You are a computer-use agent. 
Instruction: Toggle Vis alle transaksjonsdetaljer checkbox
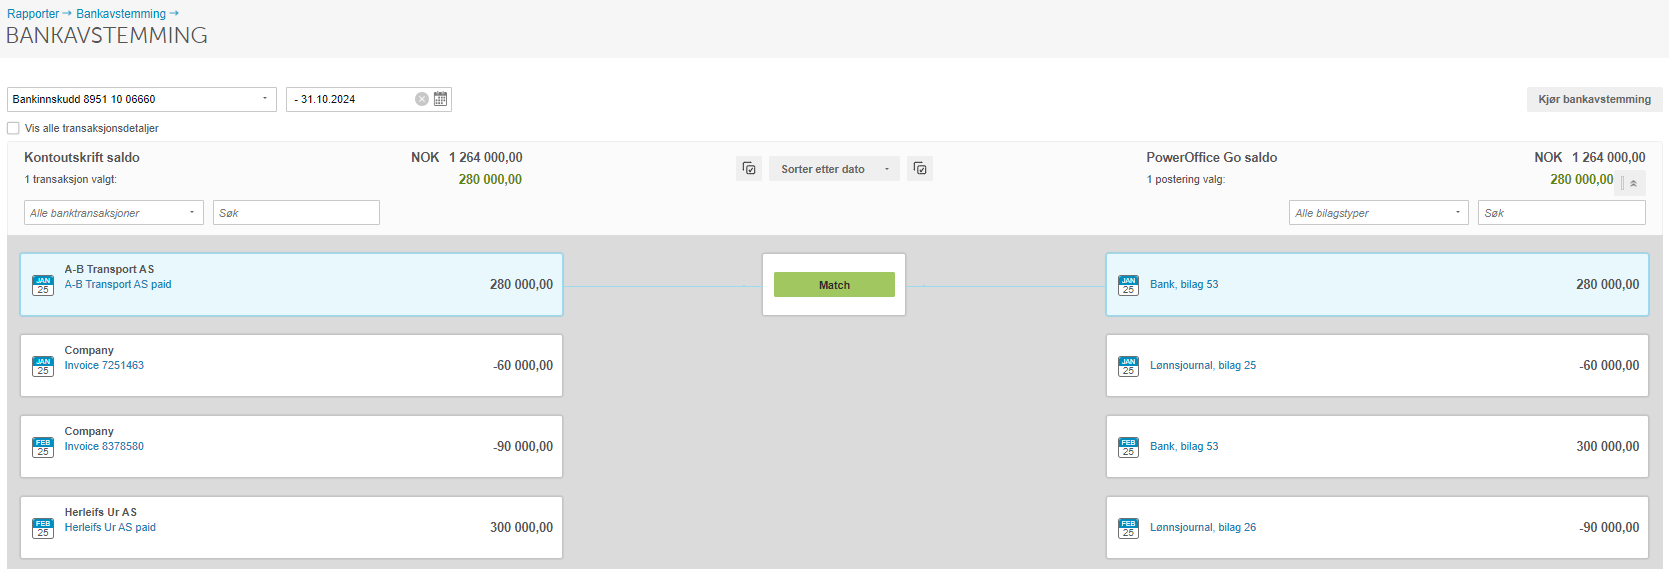(x=13, y=128)
